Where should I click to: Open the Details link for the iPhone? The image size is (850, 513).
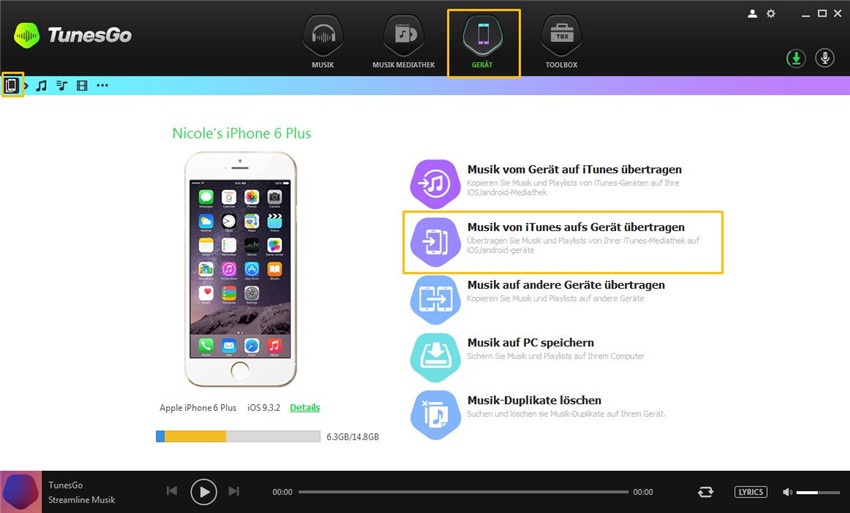[x=305, y=408]
